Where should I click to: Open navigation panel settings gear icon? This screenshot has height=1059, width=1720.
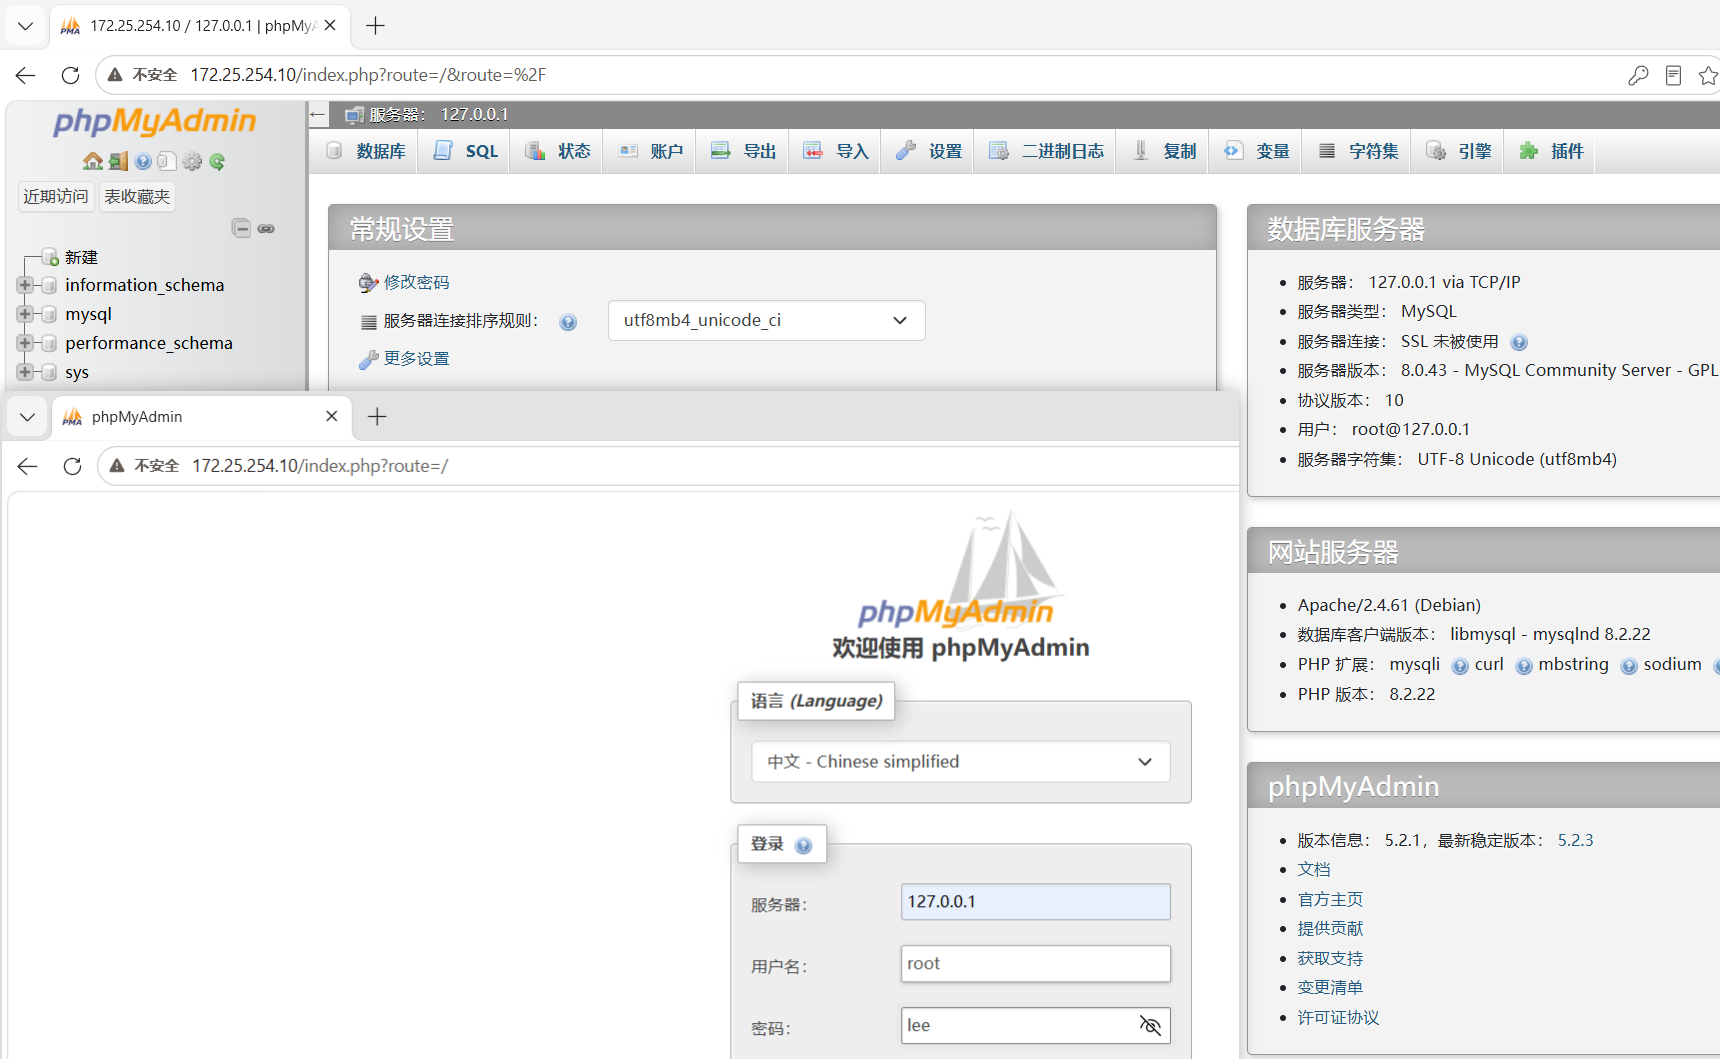pyautogui.click(x=192, y=161)
